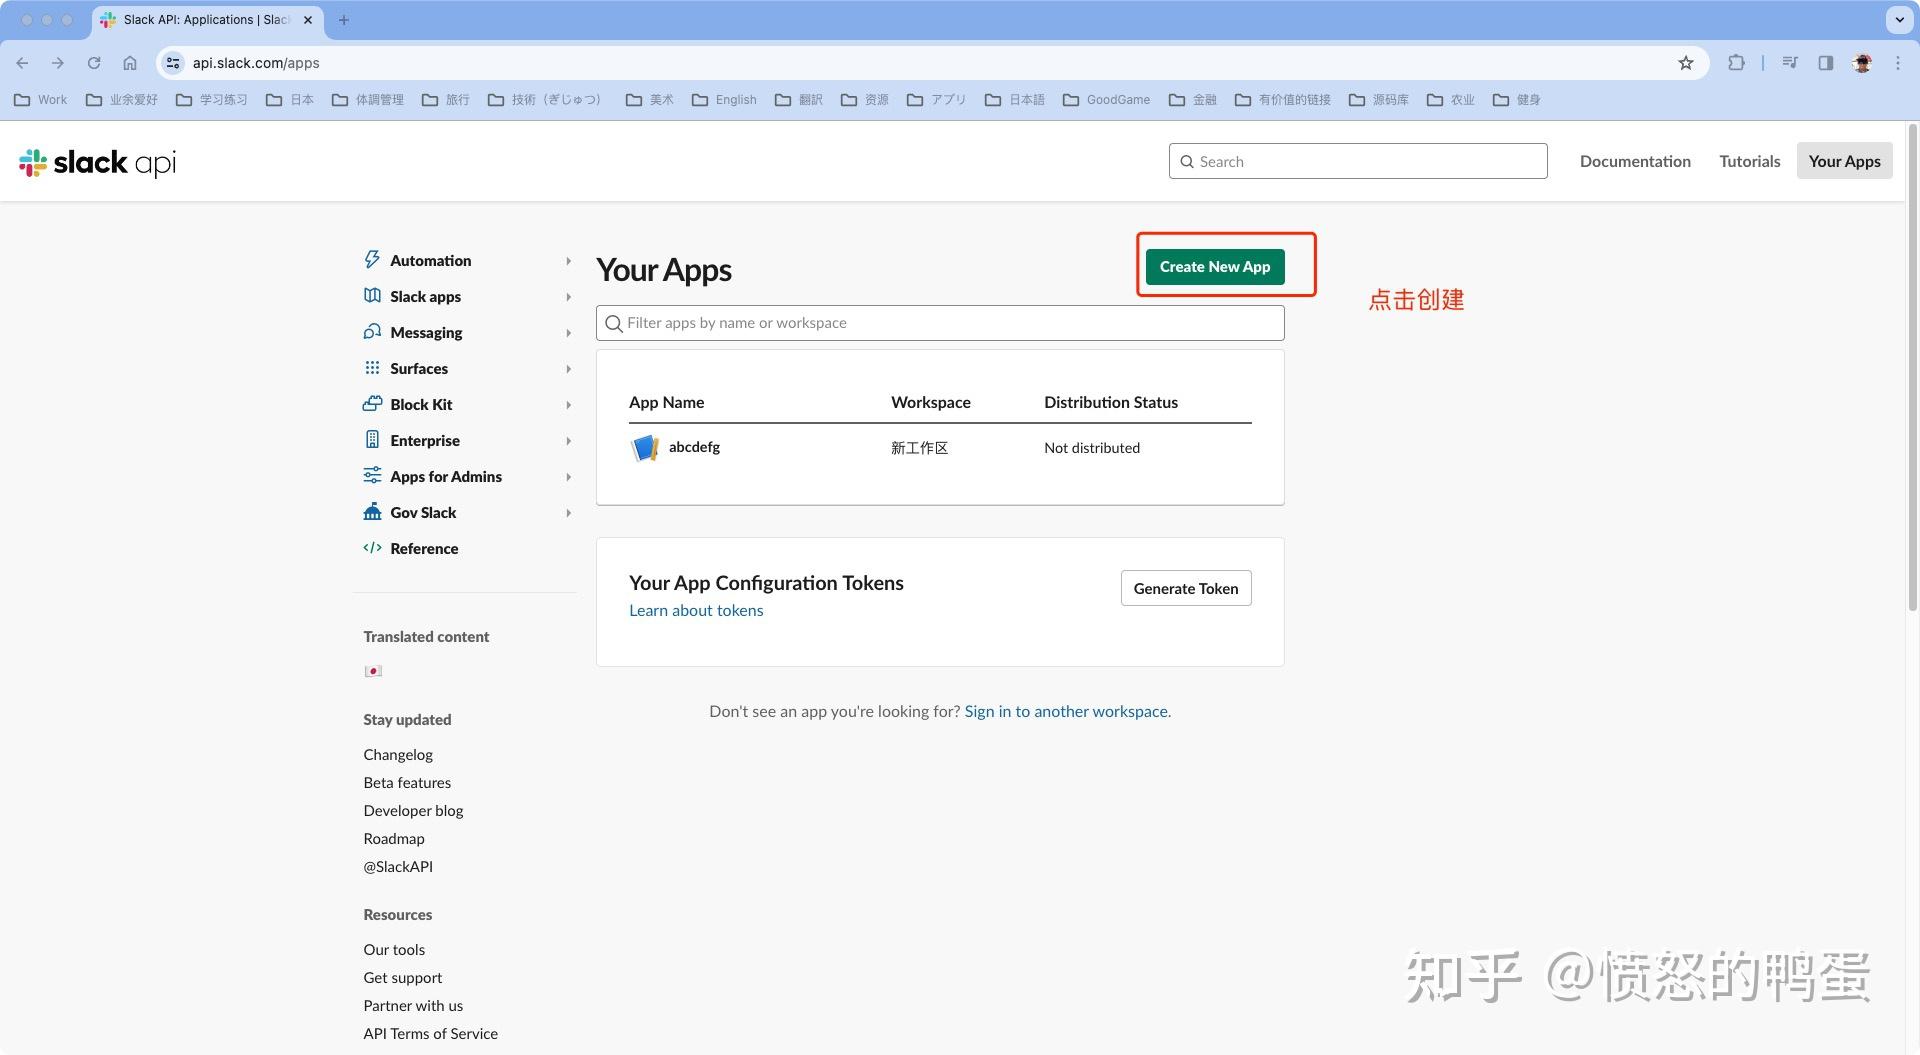
Task: Open the Reference sidebar item
Action: [x=424, y=548]
